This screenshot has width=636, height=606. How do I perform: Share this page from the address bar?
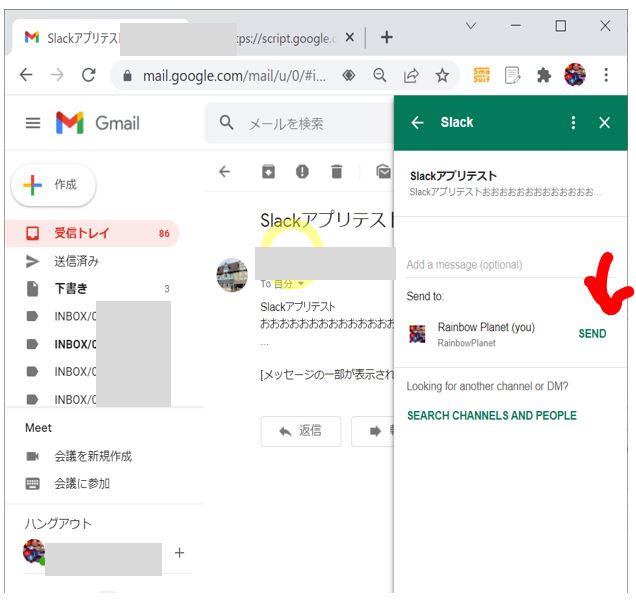[410, 75]
